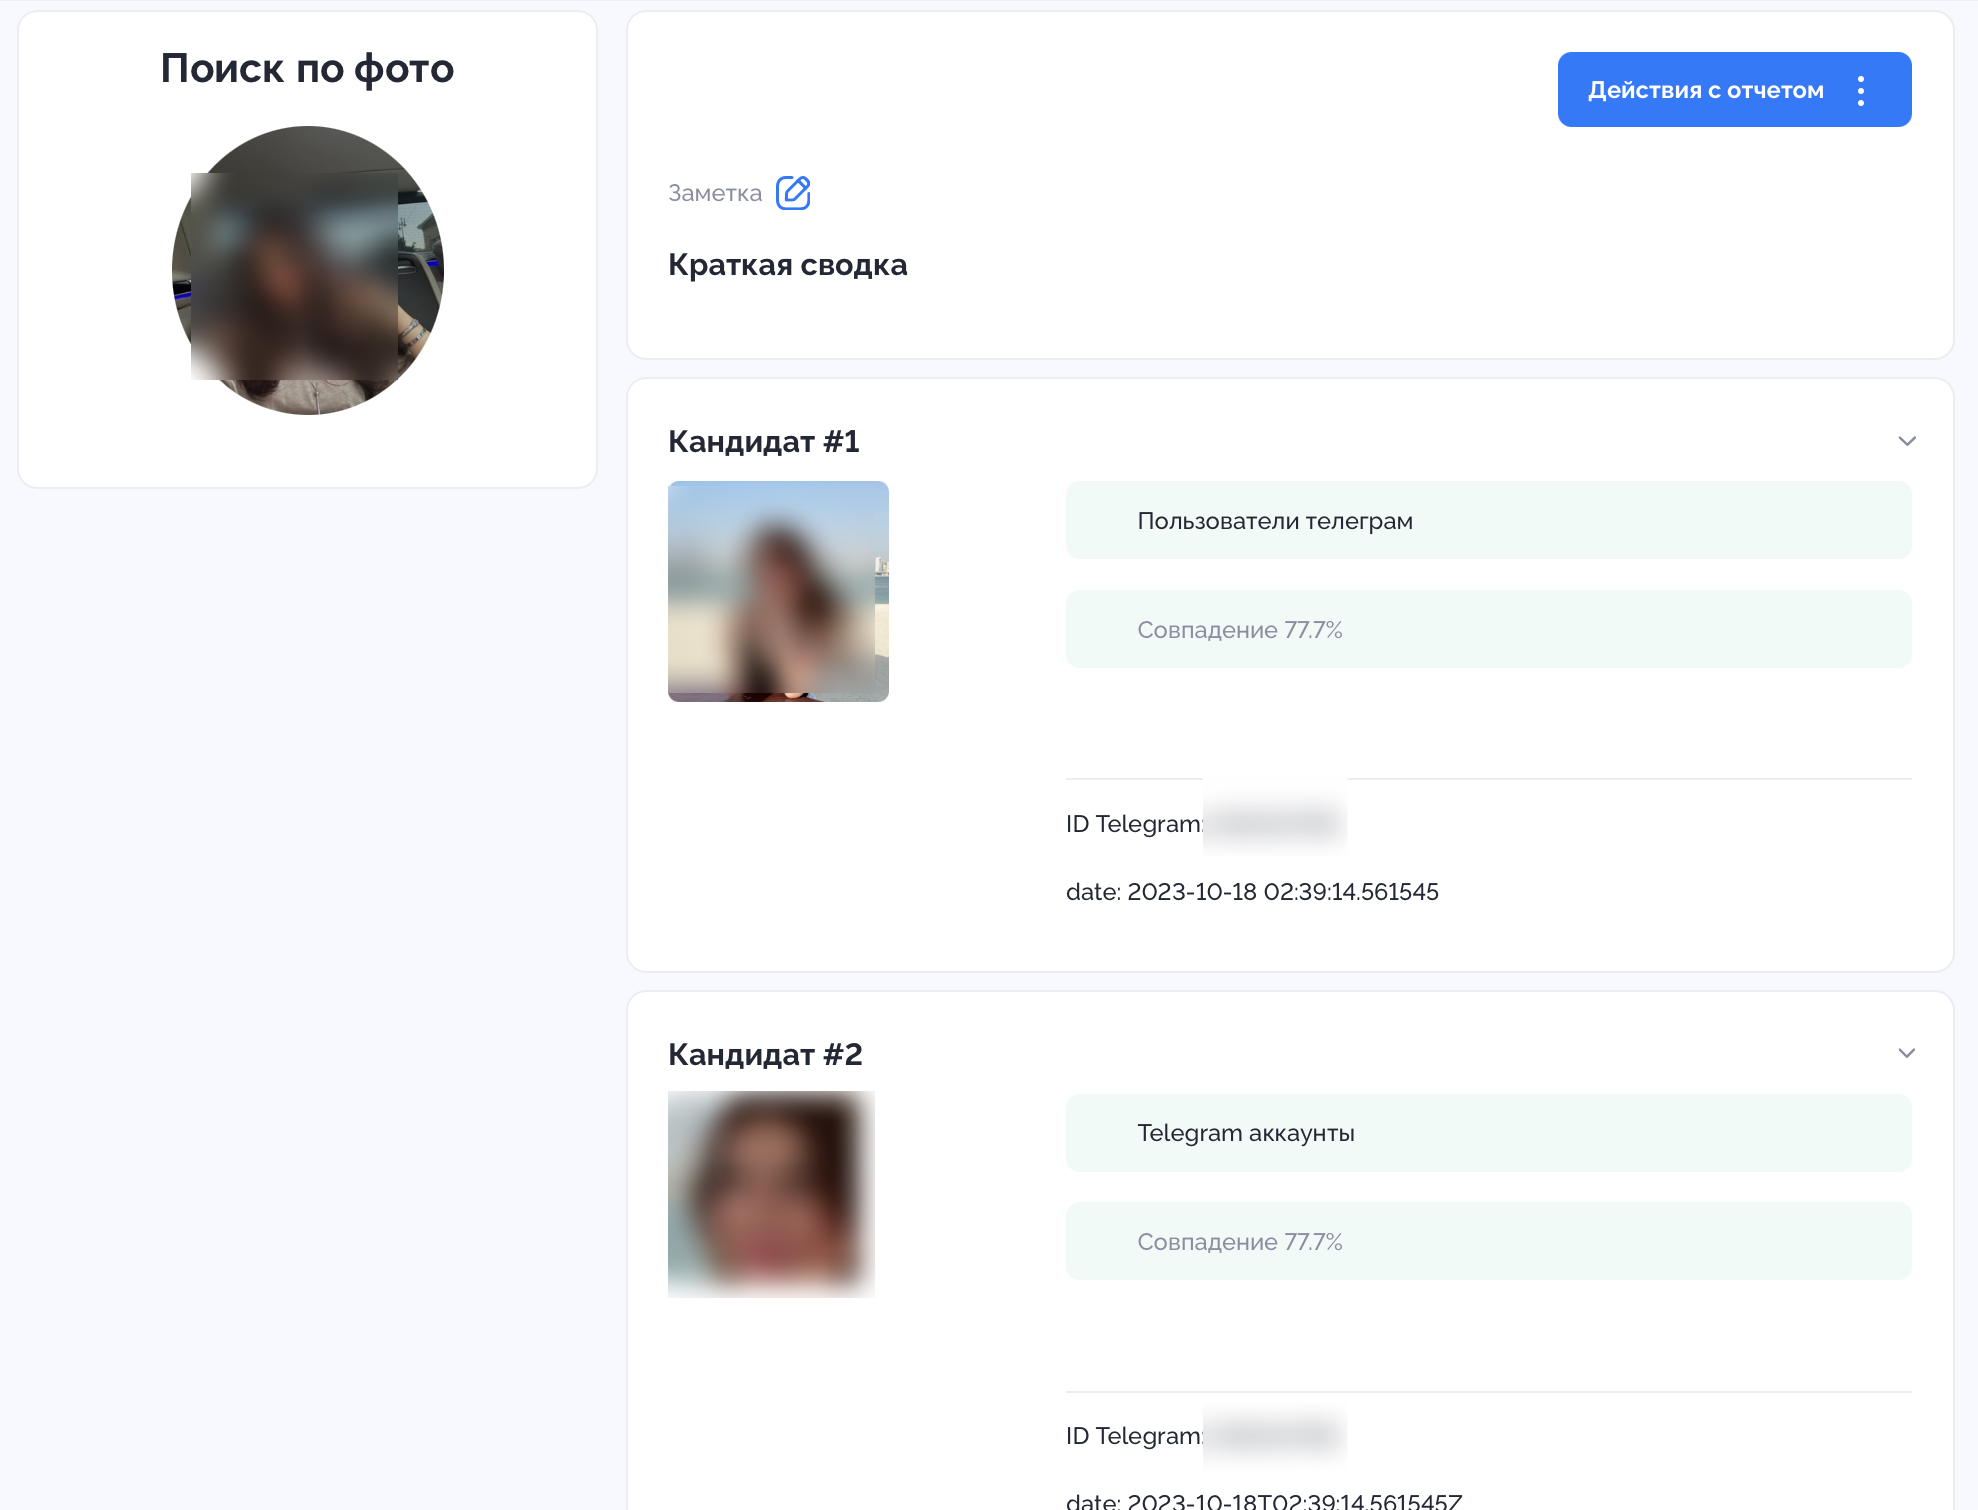Click the 'Заметка' label
Screen dimensions: 1978x1510
coord(714,193)
